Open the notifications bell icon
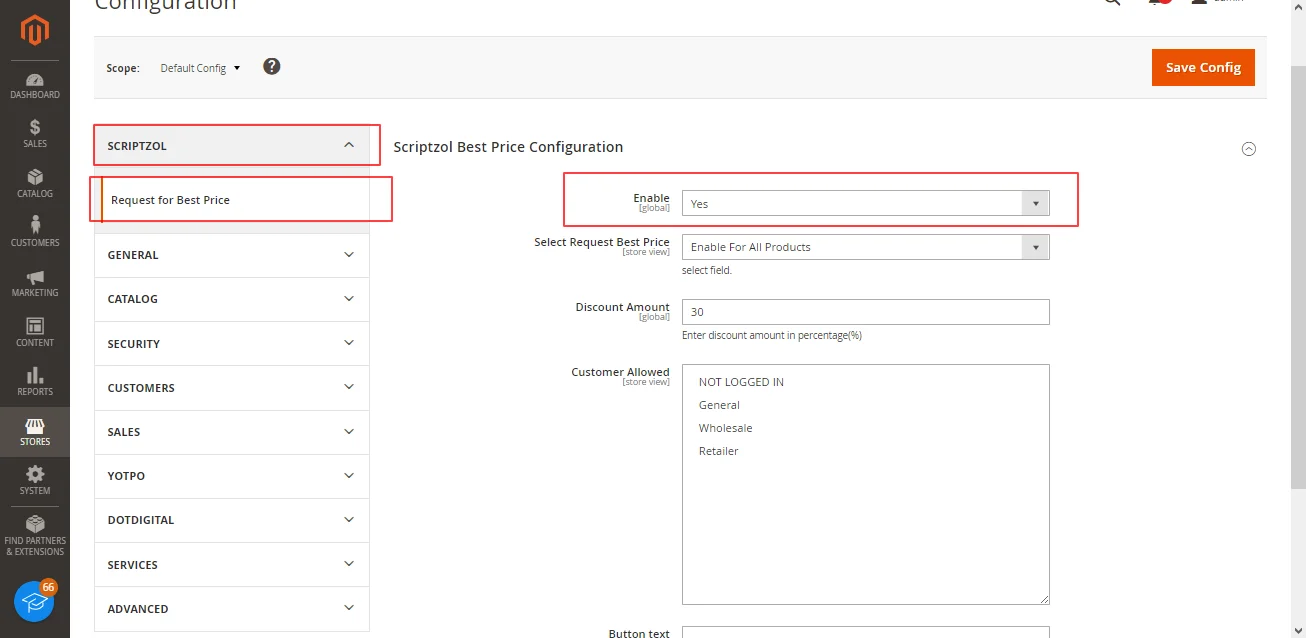1306x638 pixels. [x=1158, y=3]
